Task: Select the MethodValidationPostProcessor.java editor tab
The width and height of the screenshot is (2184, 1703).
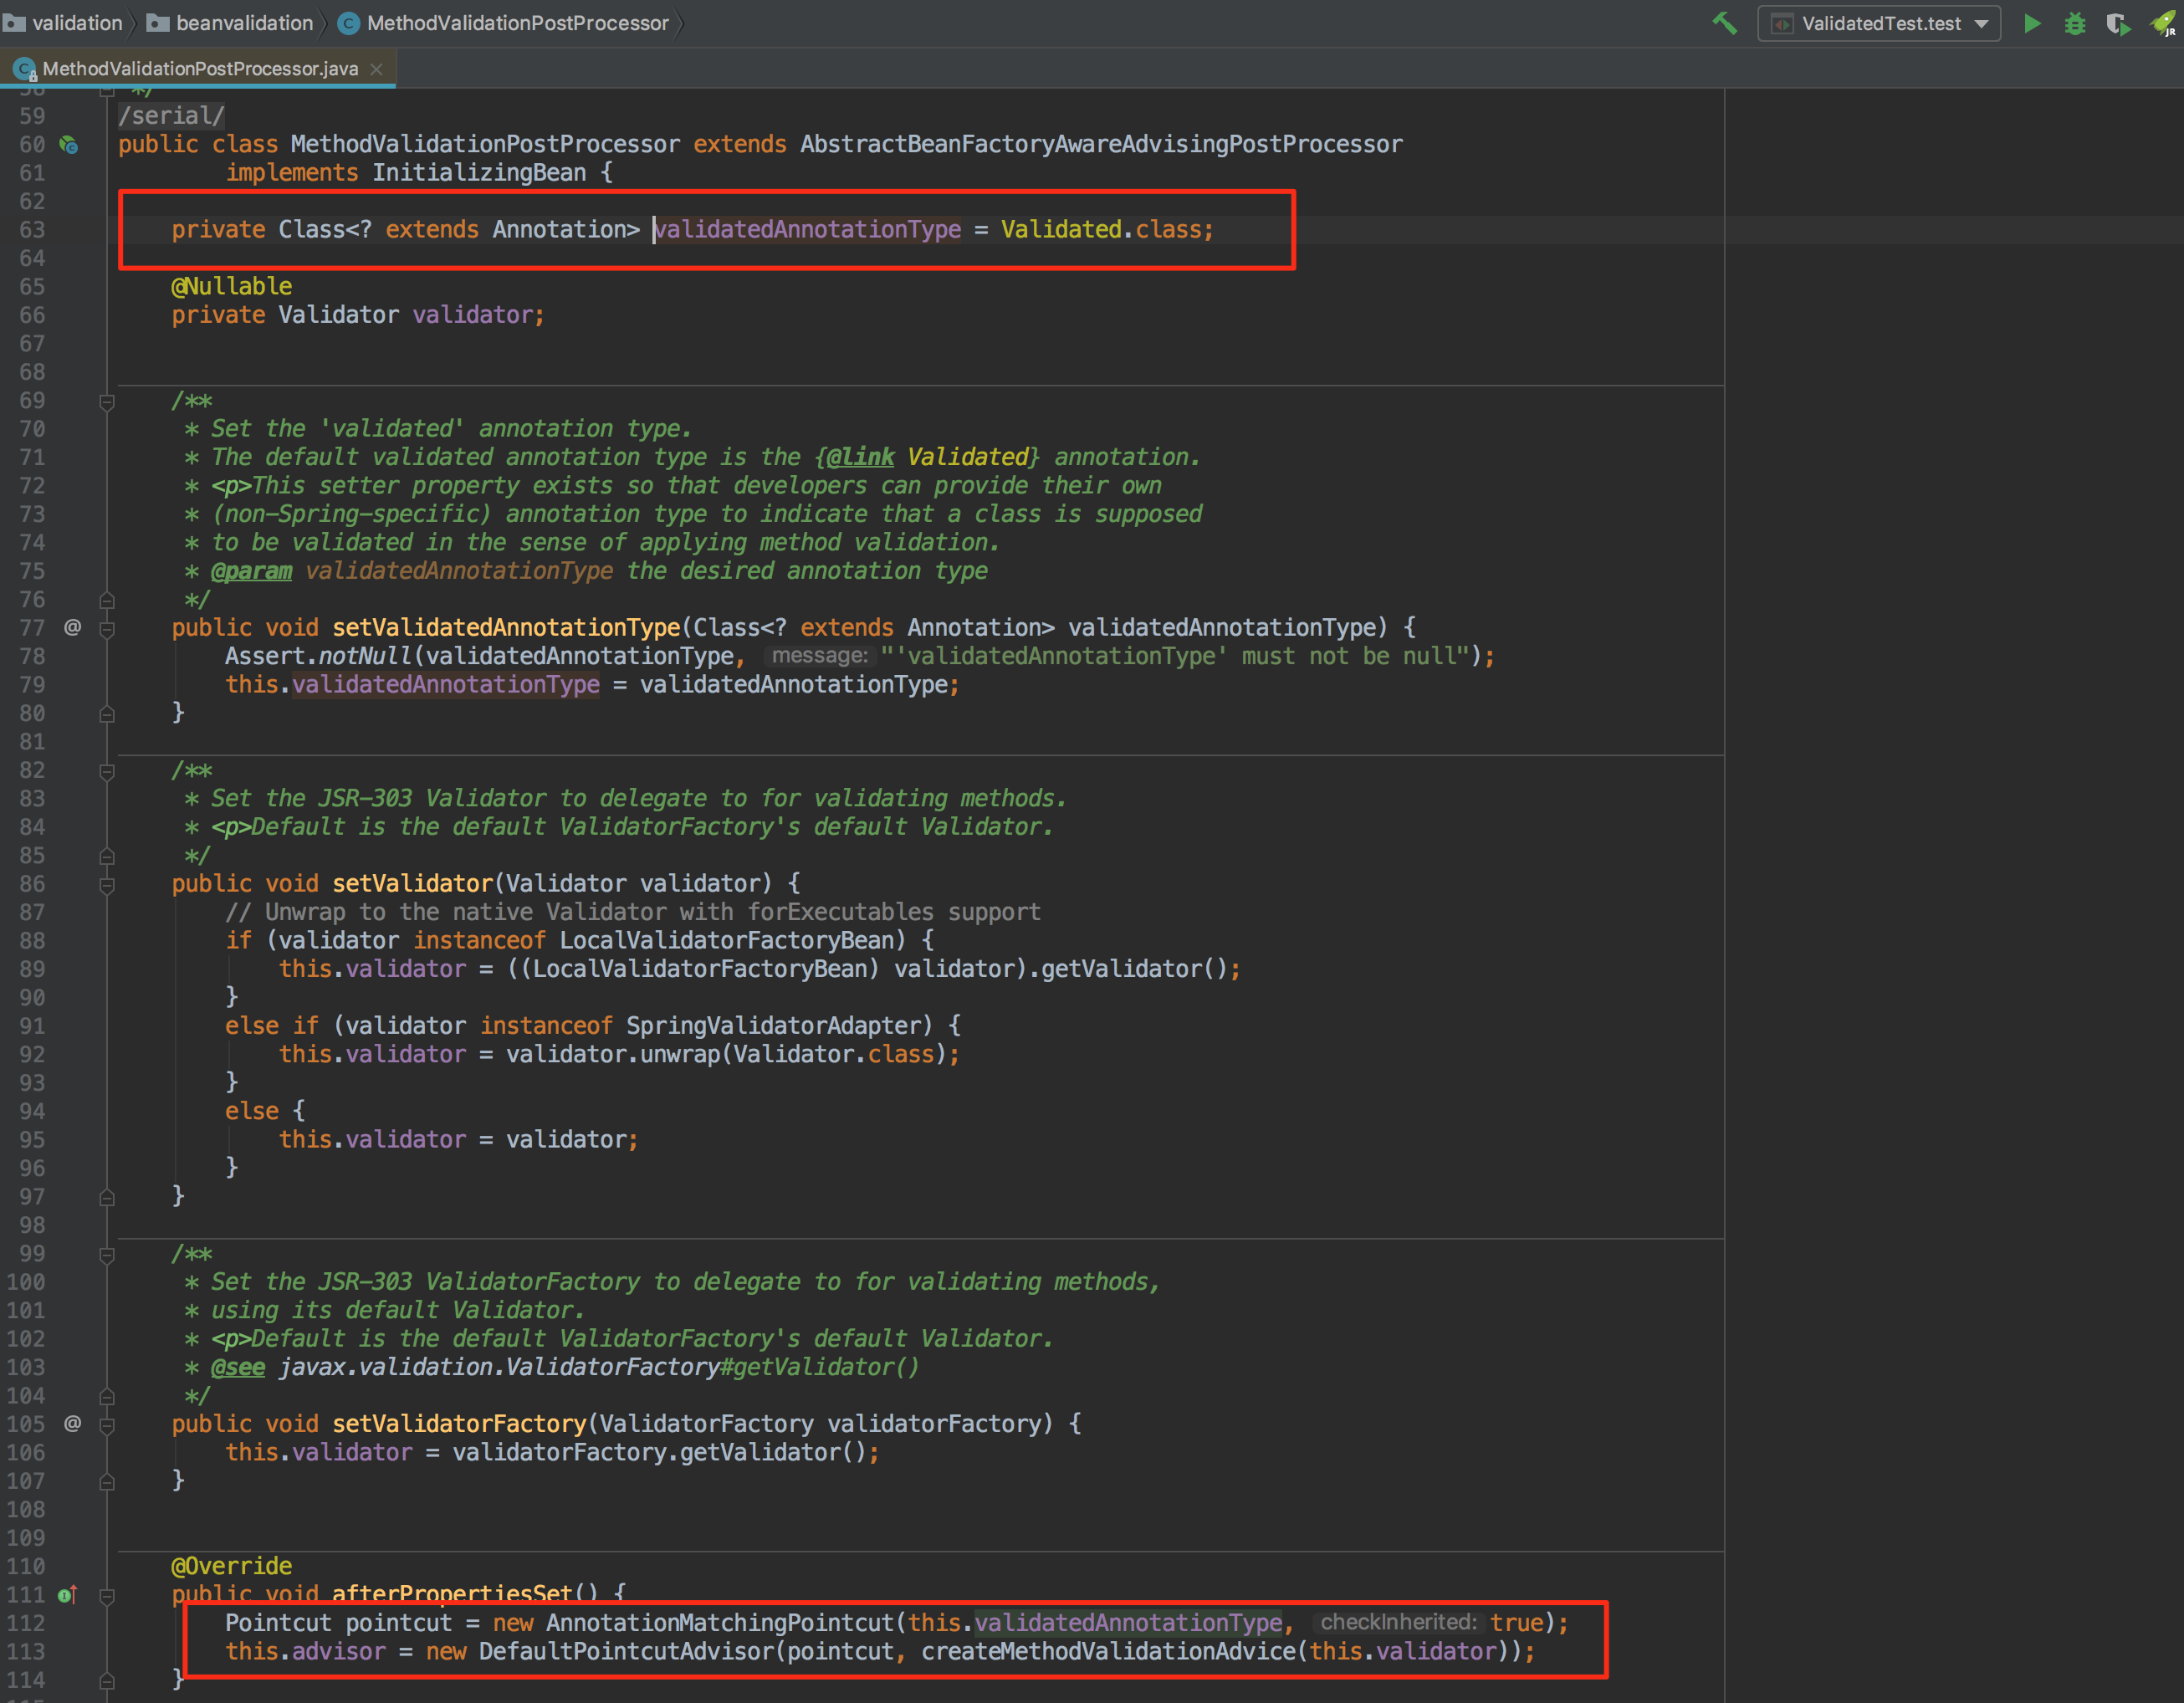Action: 199,68
